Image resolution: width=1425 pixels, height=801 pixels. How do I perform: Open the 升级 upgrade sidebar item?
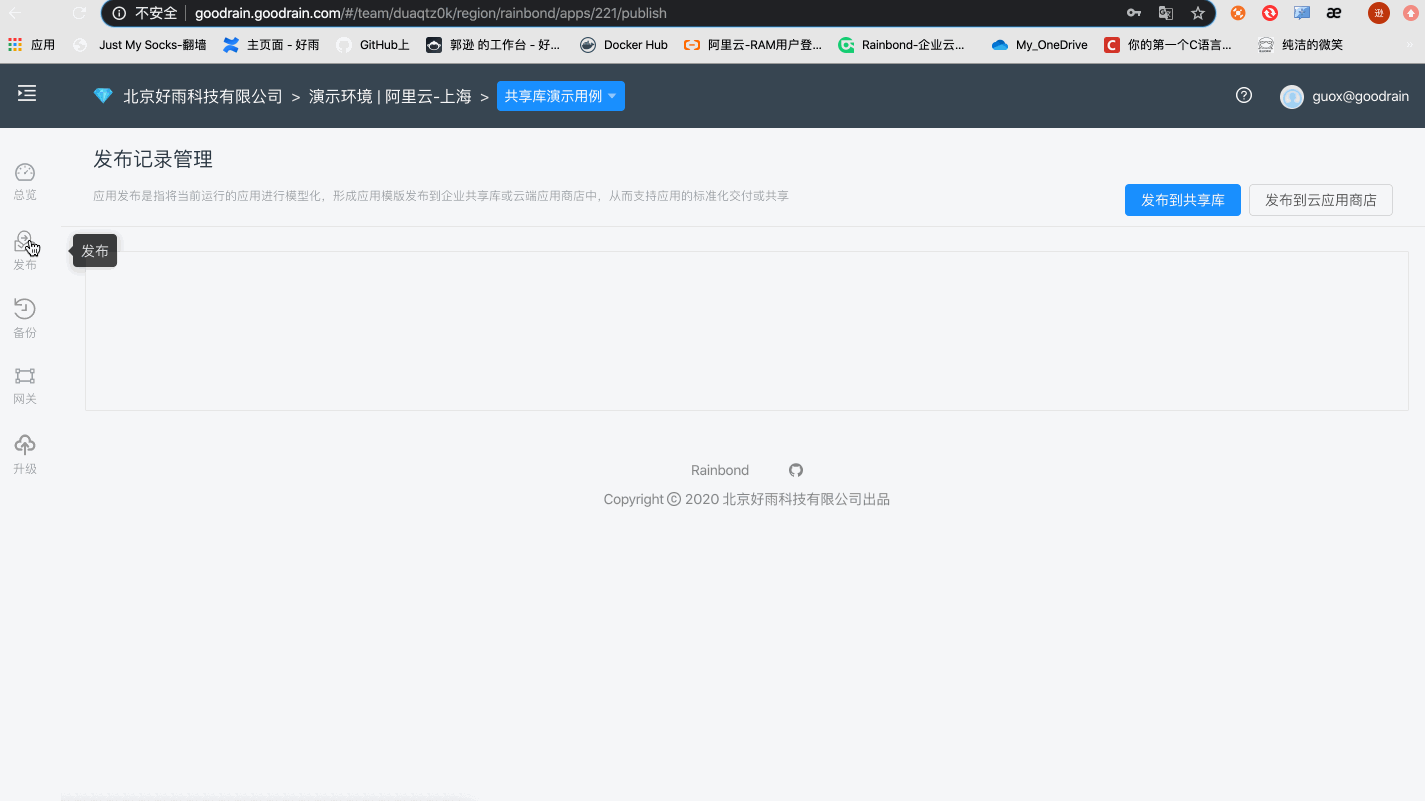[25, 455]
